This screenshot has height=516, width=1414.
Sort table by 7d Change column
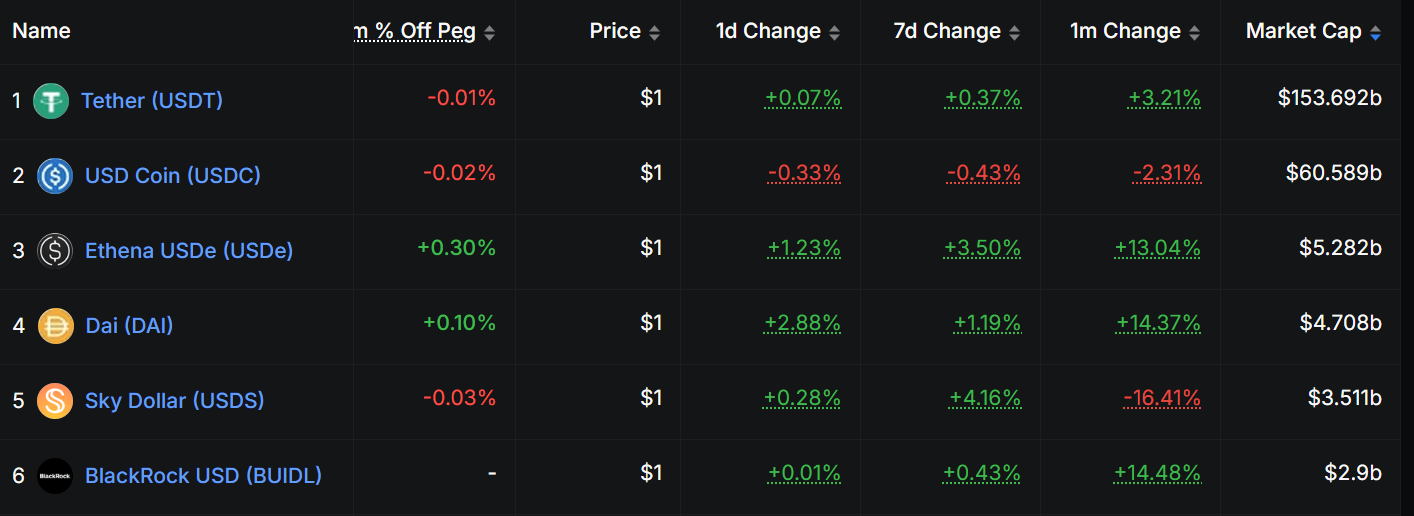coord(947,32)
